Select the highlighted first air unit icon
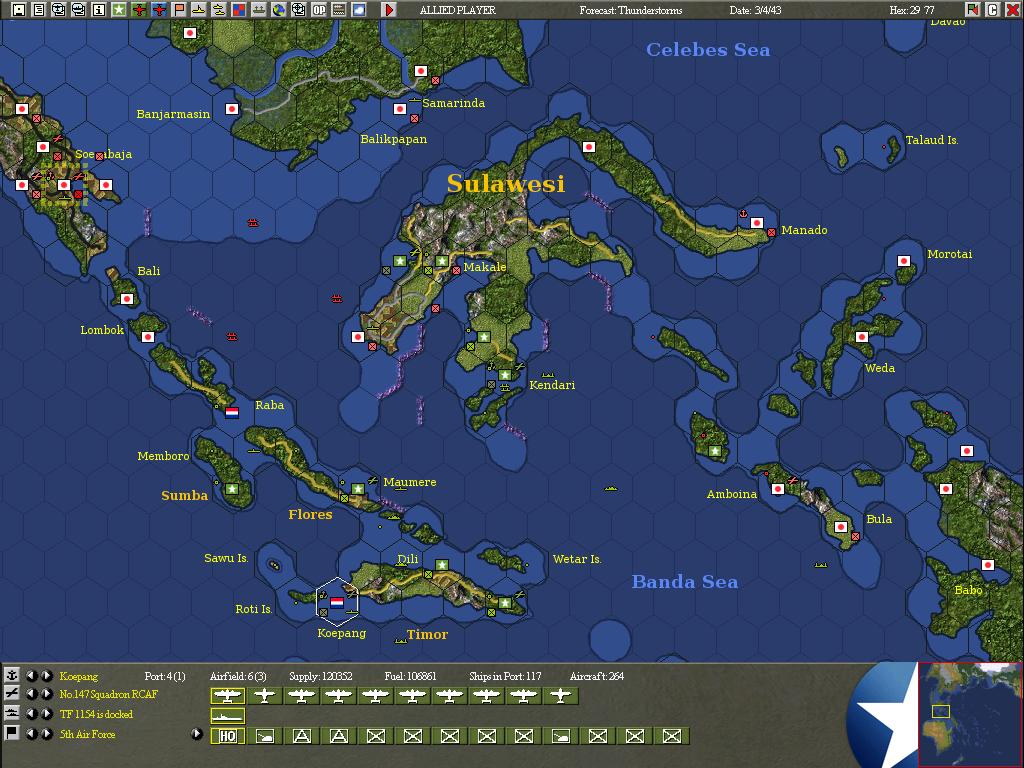The image size is (1024, 768). tap(227, 696)
